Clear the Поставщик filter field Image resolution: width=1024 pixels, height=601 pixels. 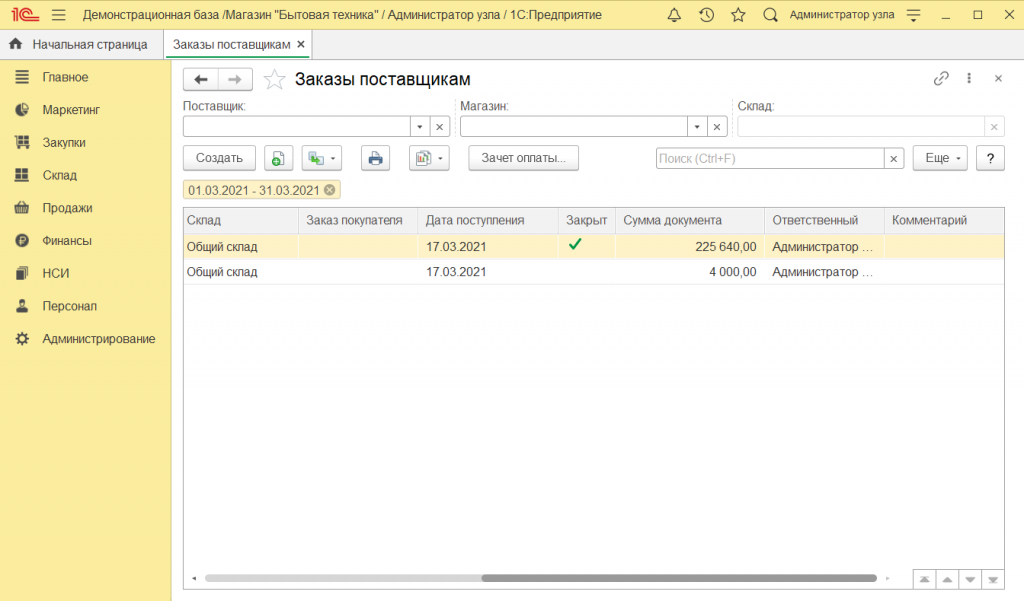pyautogui.click(x=439, y=127)
